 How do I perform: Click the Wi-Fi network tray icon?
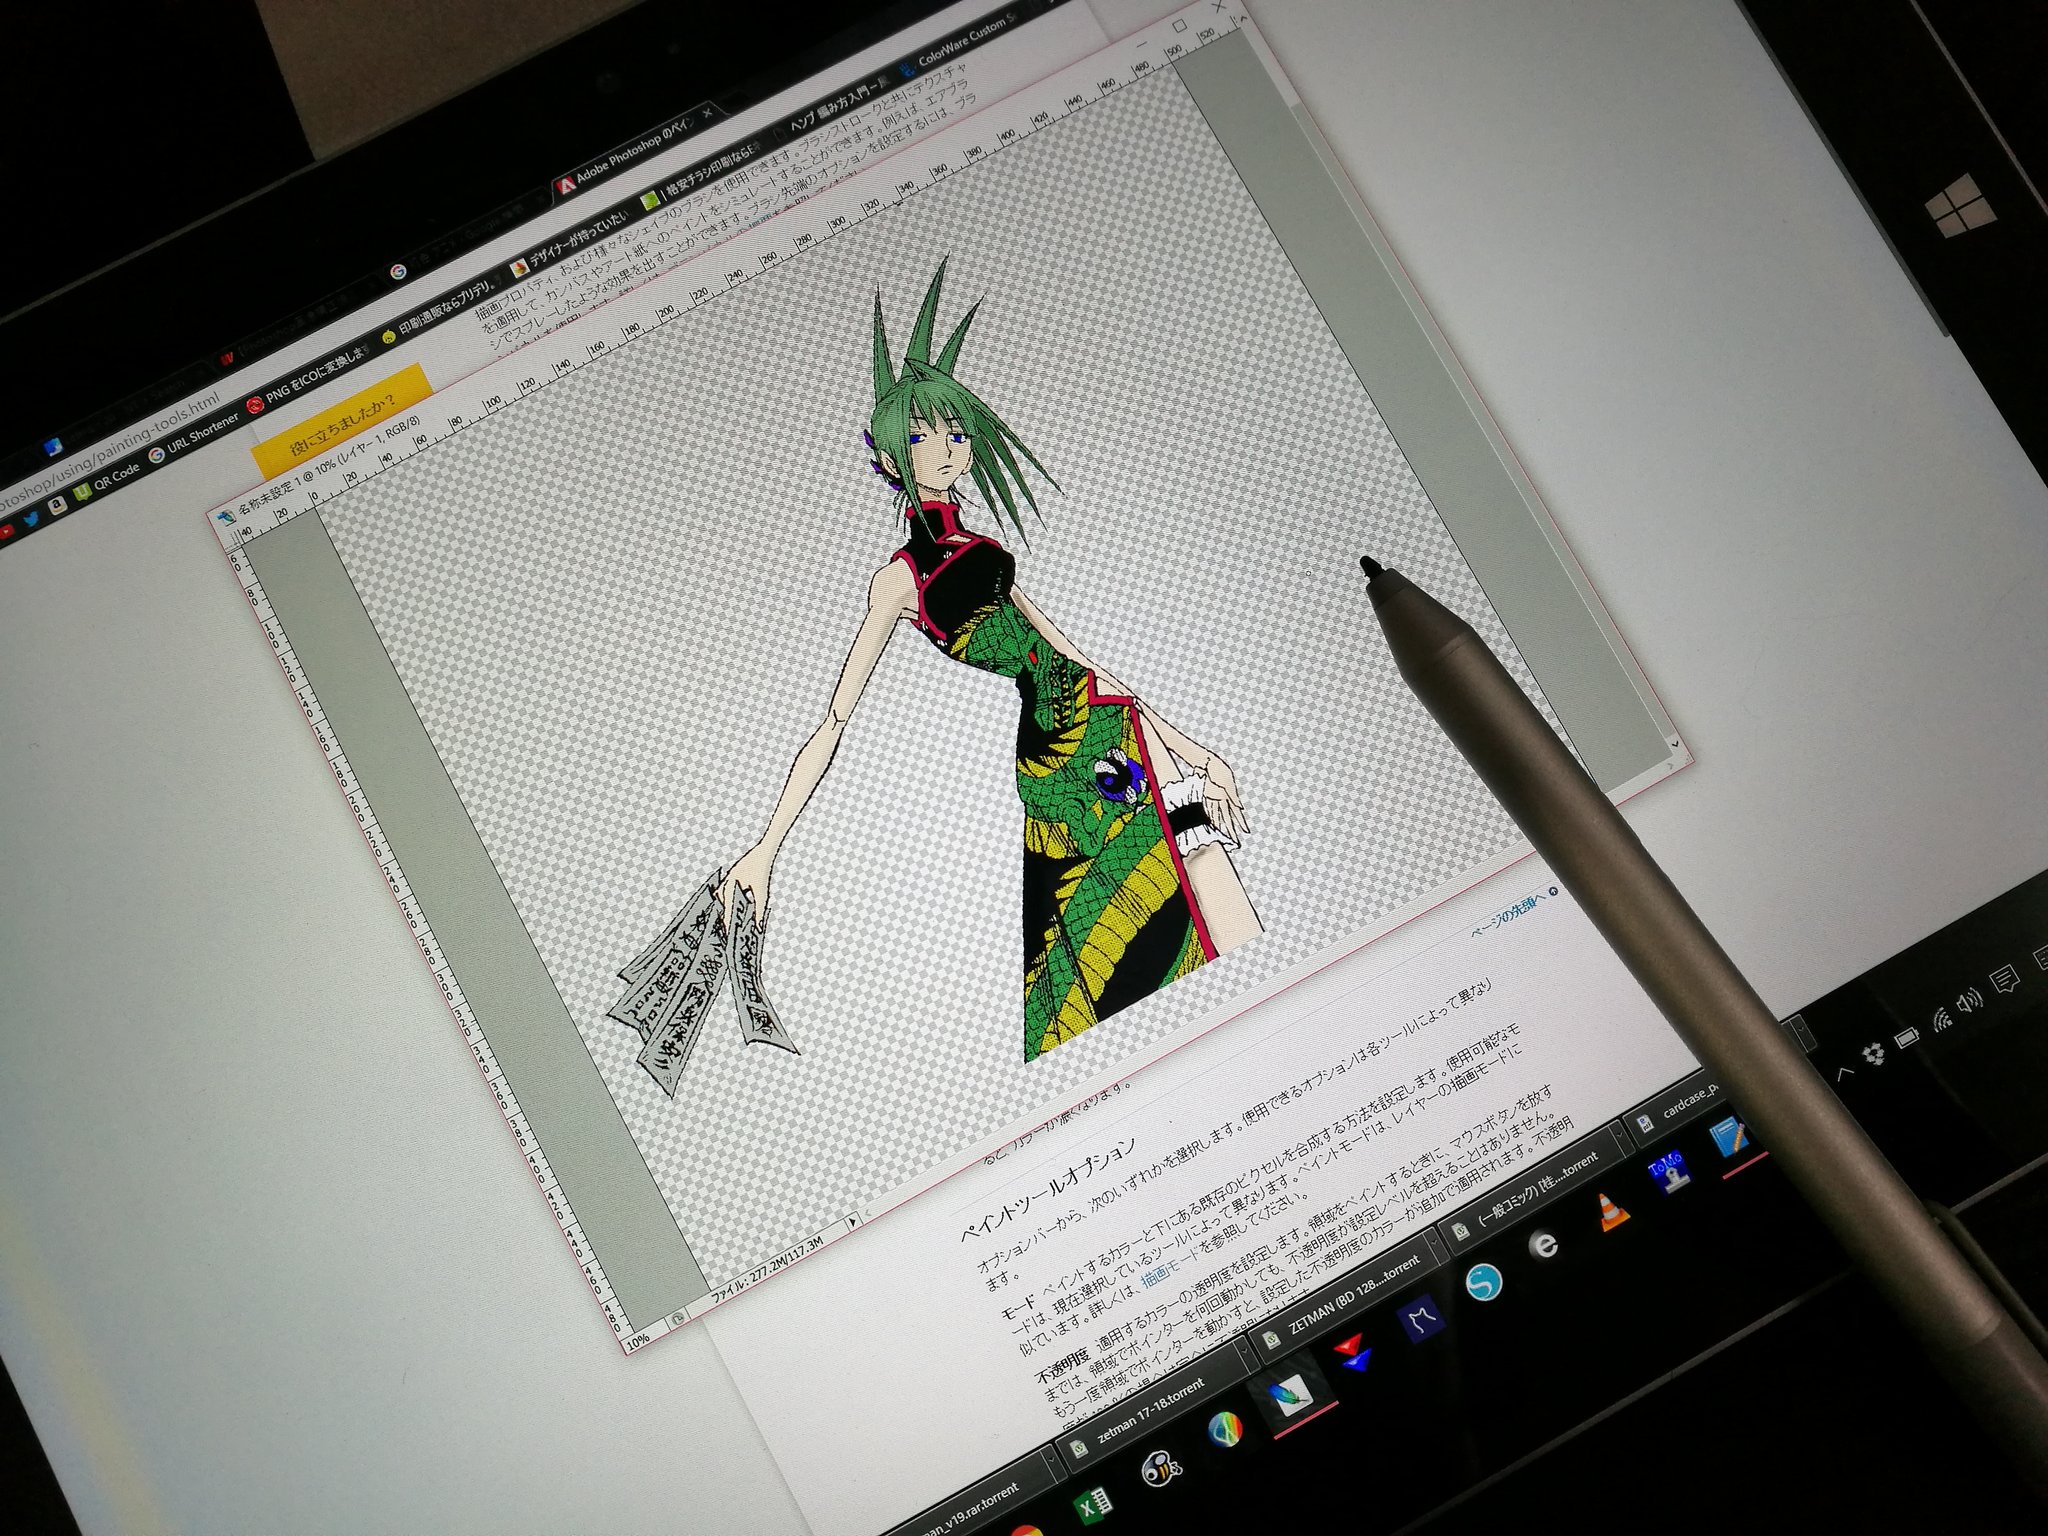(x=1940, y=1018)
